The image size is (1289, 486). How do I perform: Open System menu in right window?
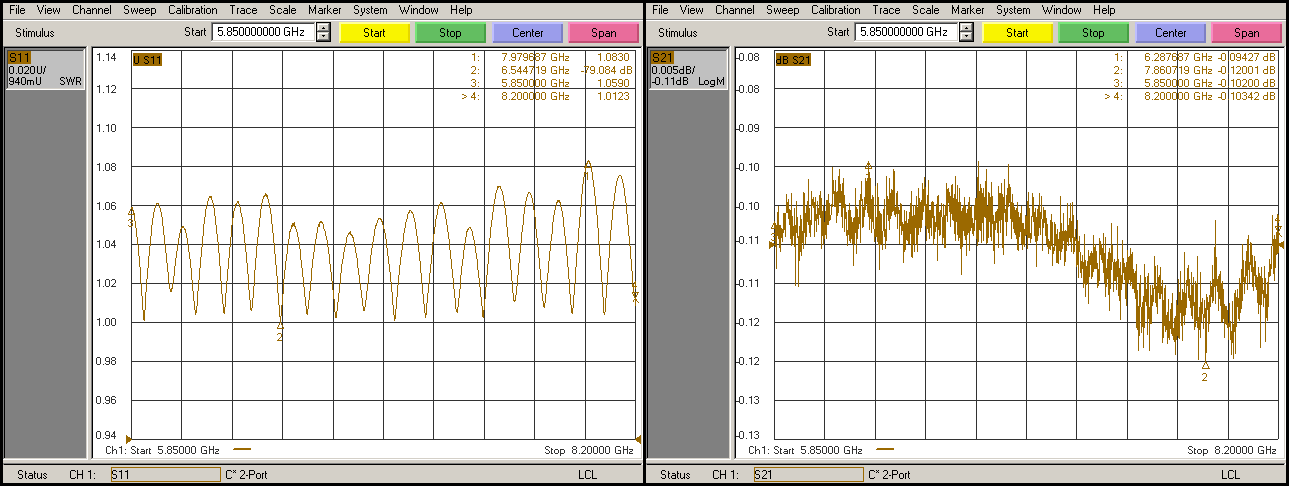(x=1013, y=10)
